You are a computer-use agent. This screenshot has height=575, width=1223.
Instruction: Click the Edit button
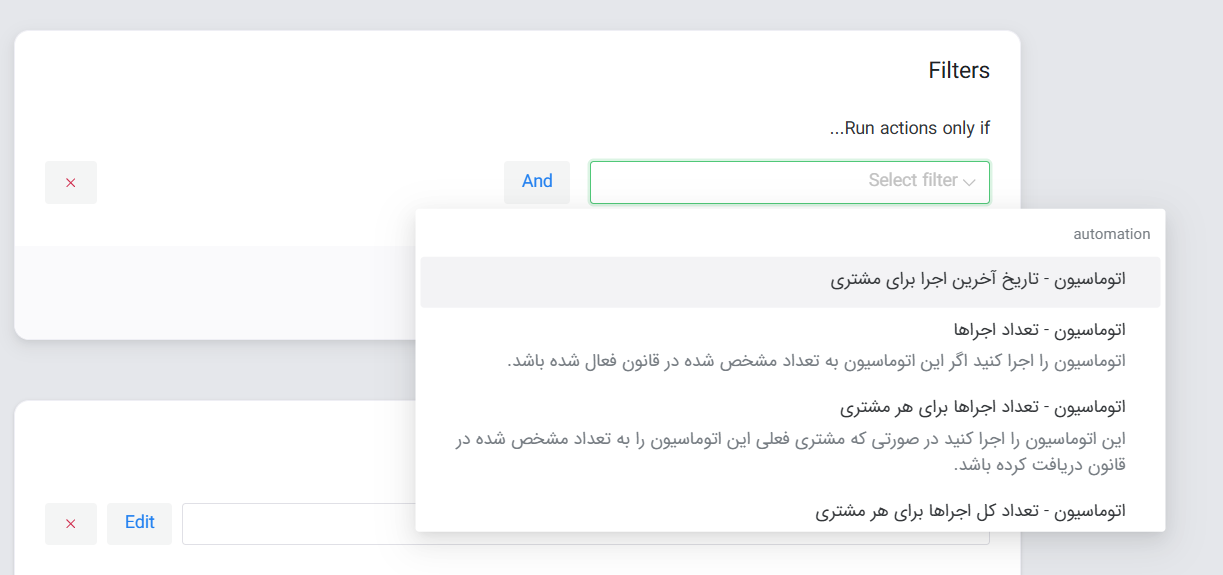coord(139,524)
